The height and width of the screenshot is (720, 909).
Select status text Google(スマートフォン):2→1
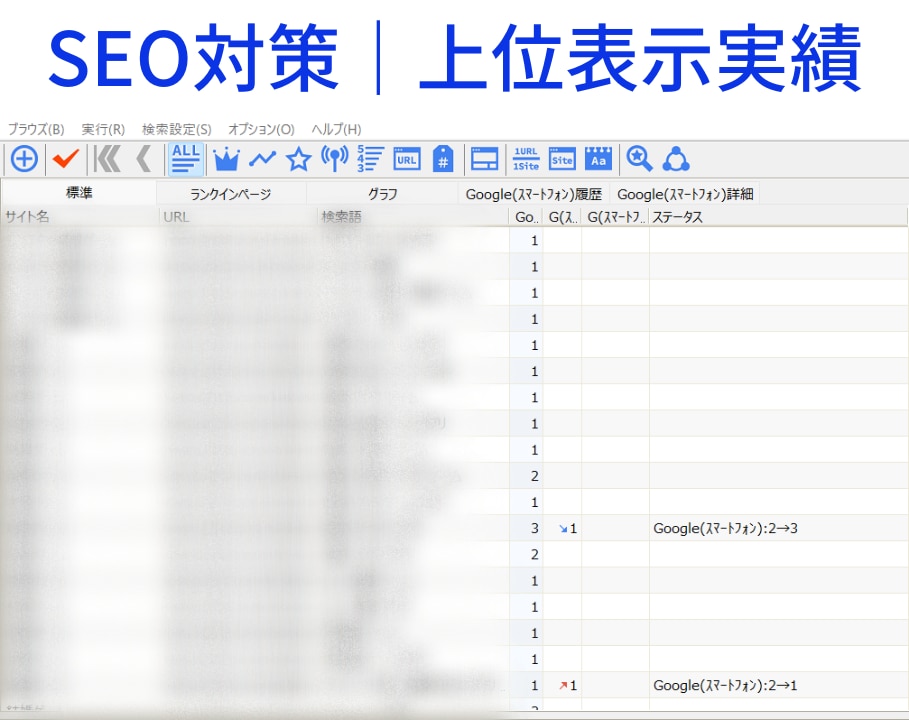coord(725,685)
